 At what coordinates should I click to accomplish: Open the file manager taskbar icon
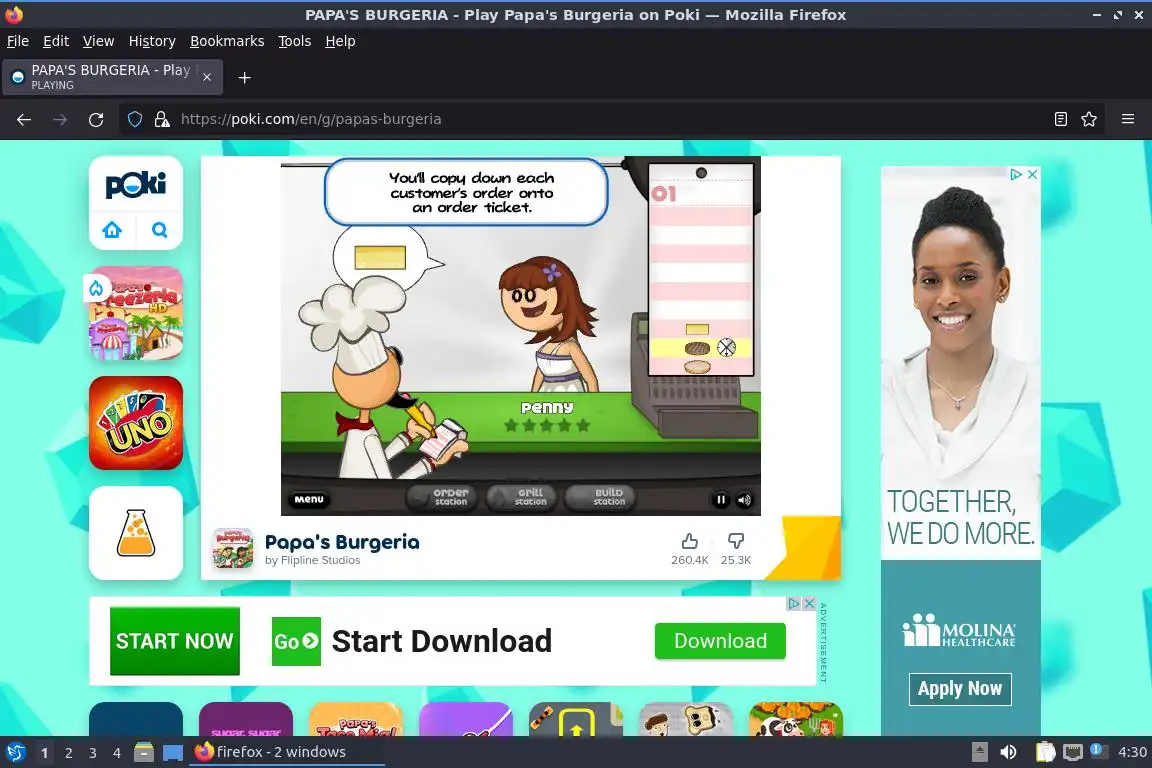pos(144,753)
